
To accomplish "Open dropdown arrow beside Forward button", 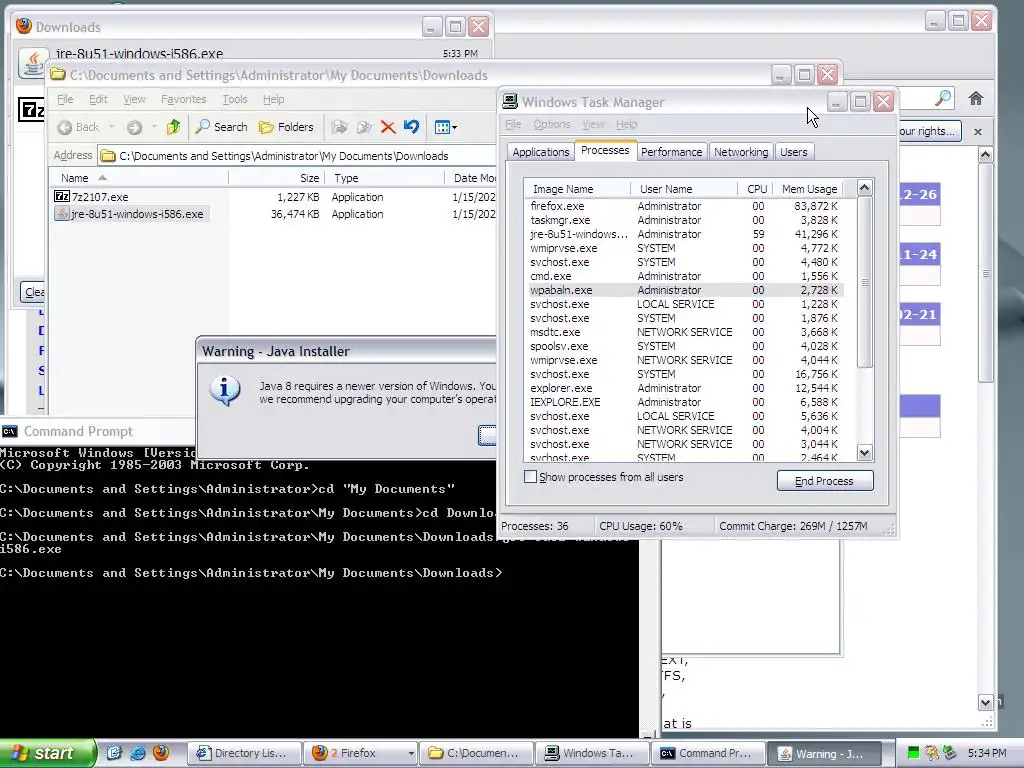I will 154,127.
